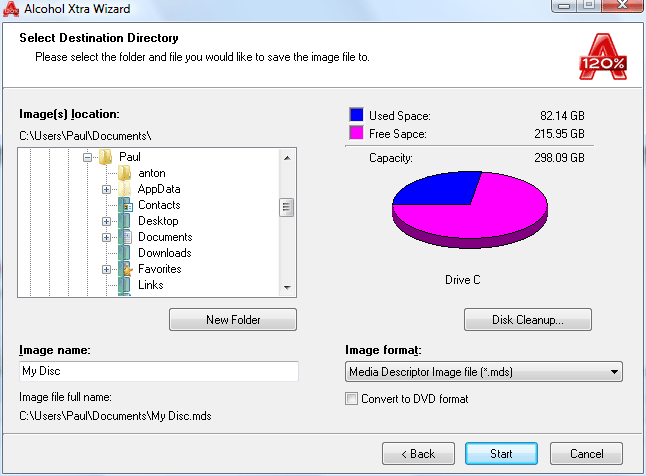Click the Favorites star folder icon
This screenshot has width=646, height=476.
pyautogui.click(x=125, y=269)
